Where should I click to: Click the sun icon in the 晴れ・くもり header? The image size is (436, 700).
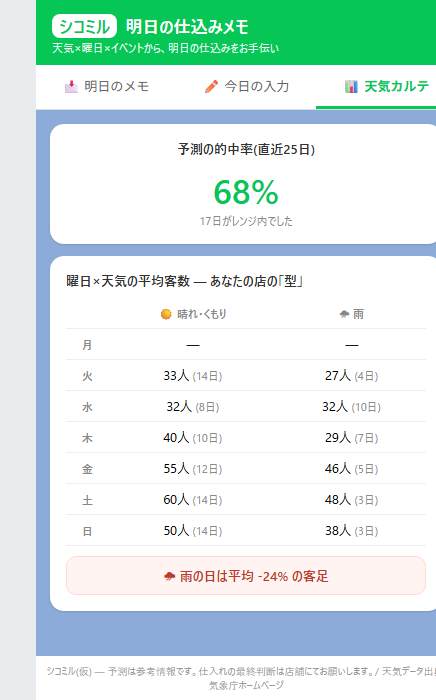pyautogui.click(x=166, y=314)
